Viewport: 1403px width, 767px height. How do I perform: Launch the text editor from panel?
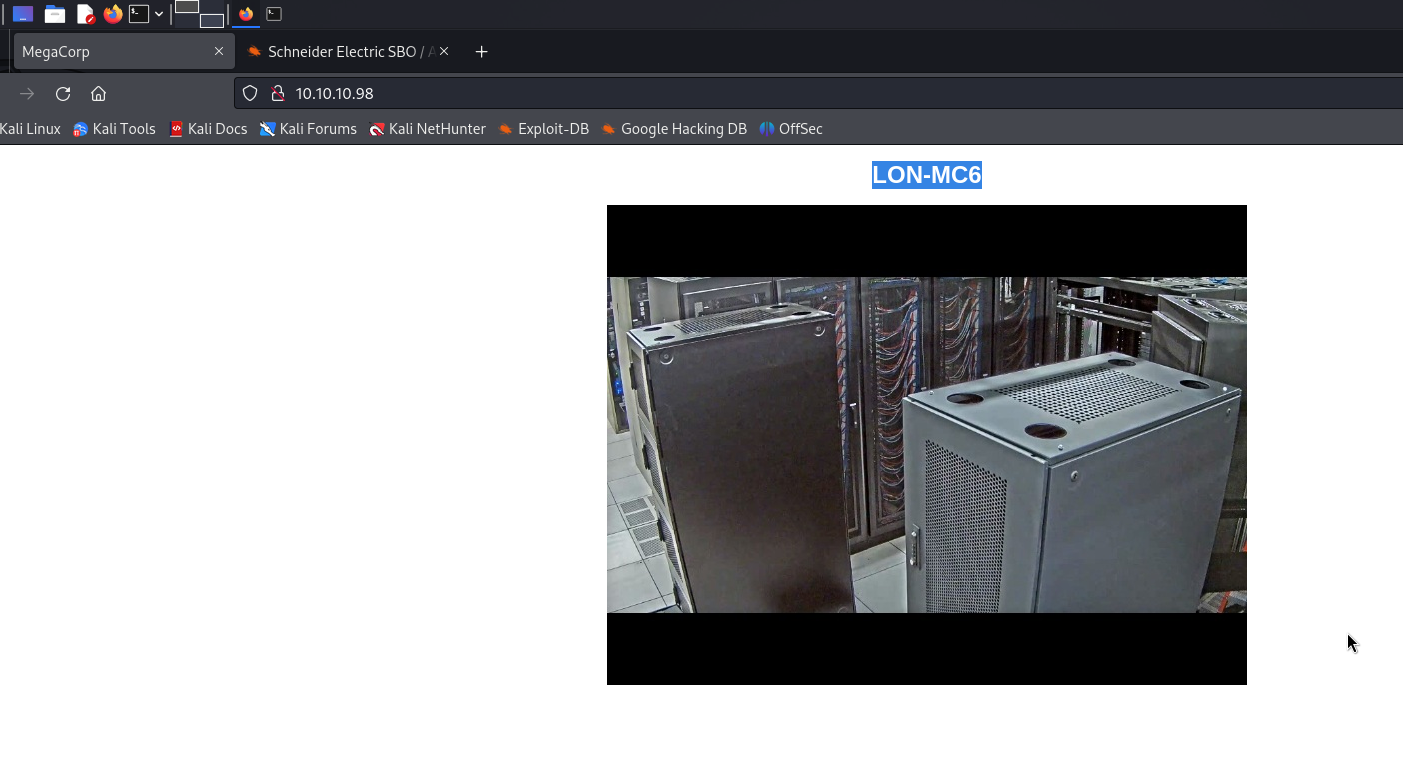coord(85,14)
